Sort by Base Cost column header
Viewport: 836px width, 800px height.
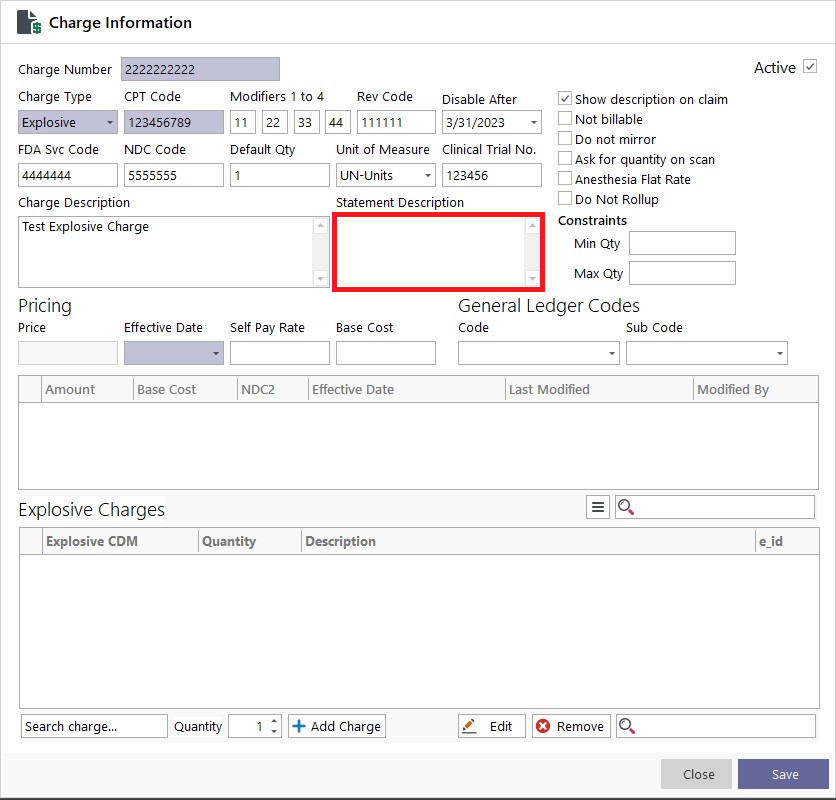pyautogui.click(x=185, y=389)
